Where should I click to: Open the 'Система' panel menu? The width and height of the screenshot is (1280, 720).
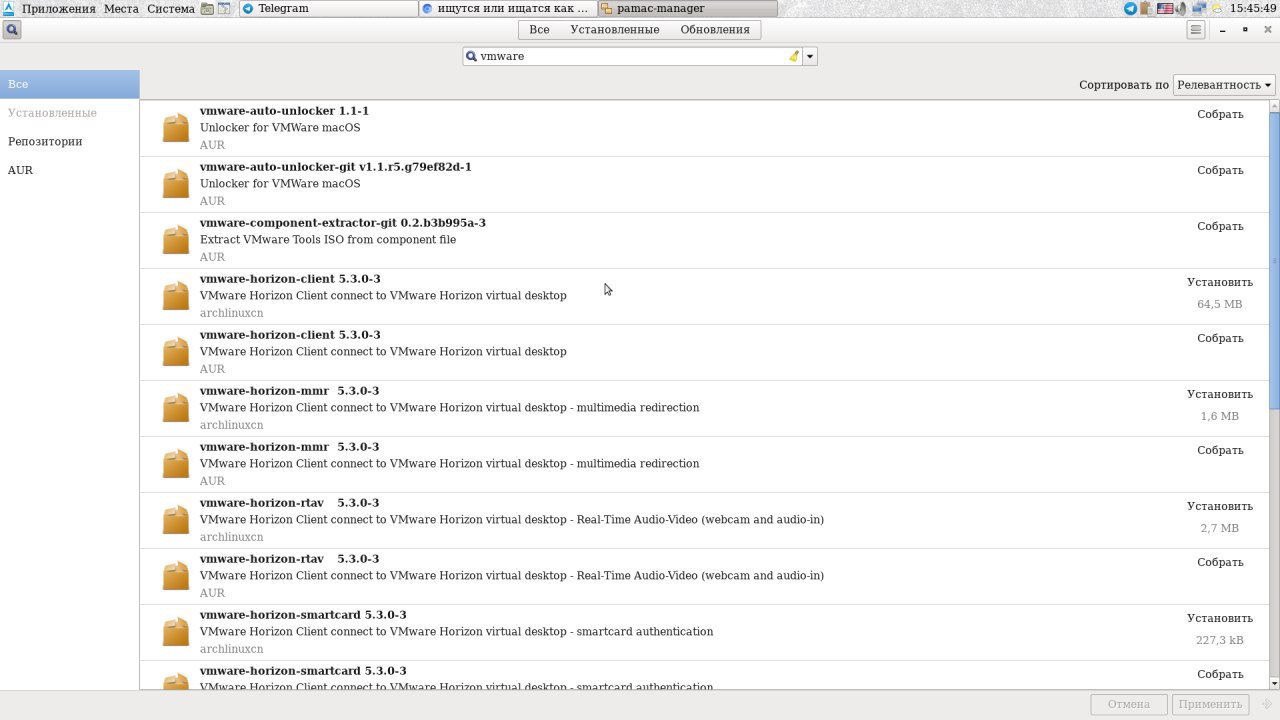click(x=171, y=8)
